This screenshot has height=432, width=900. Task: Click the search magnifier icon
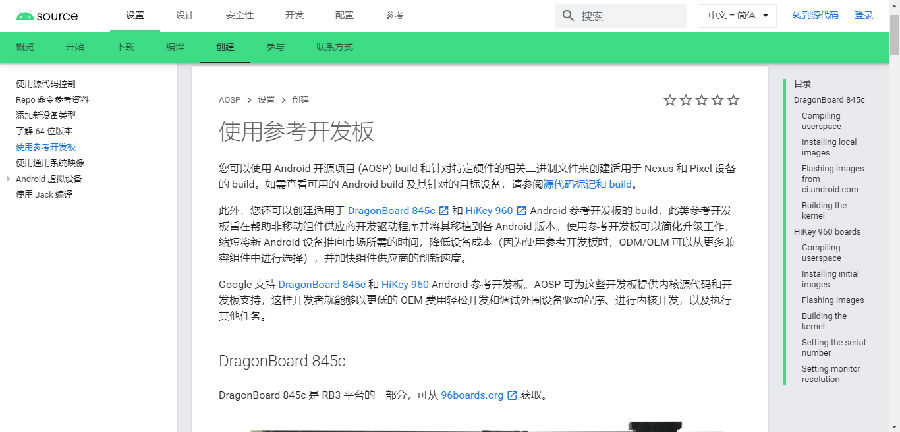point(568,15)
